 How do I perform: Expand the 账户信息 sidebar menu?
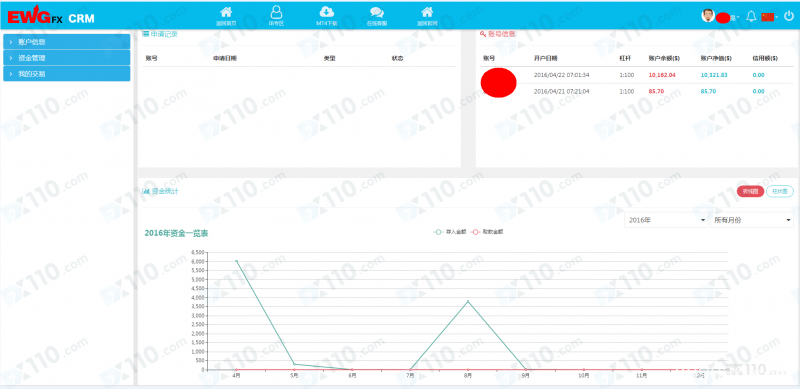click(x=67, y=42)
